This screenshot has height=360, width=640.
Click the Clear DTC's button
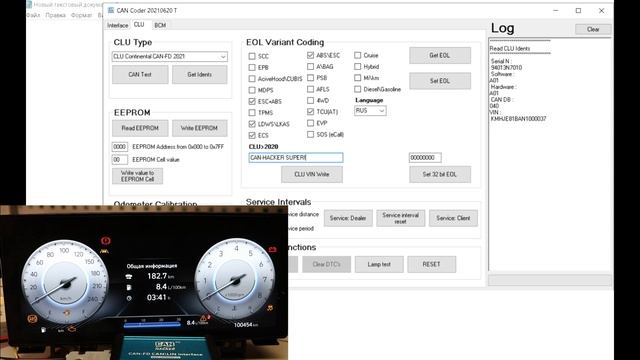tap(327, 264)
